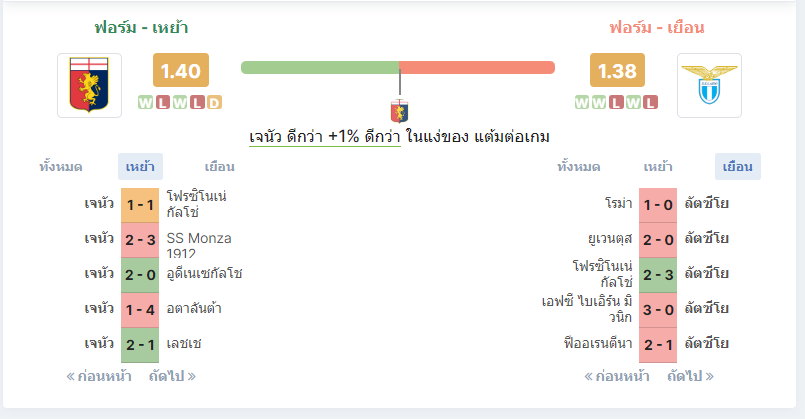Go to ถัดไป on Genoa's match list
The image size is (805, 419).
[x=172, y=376]
